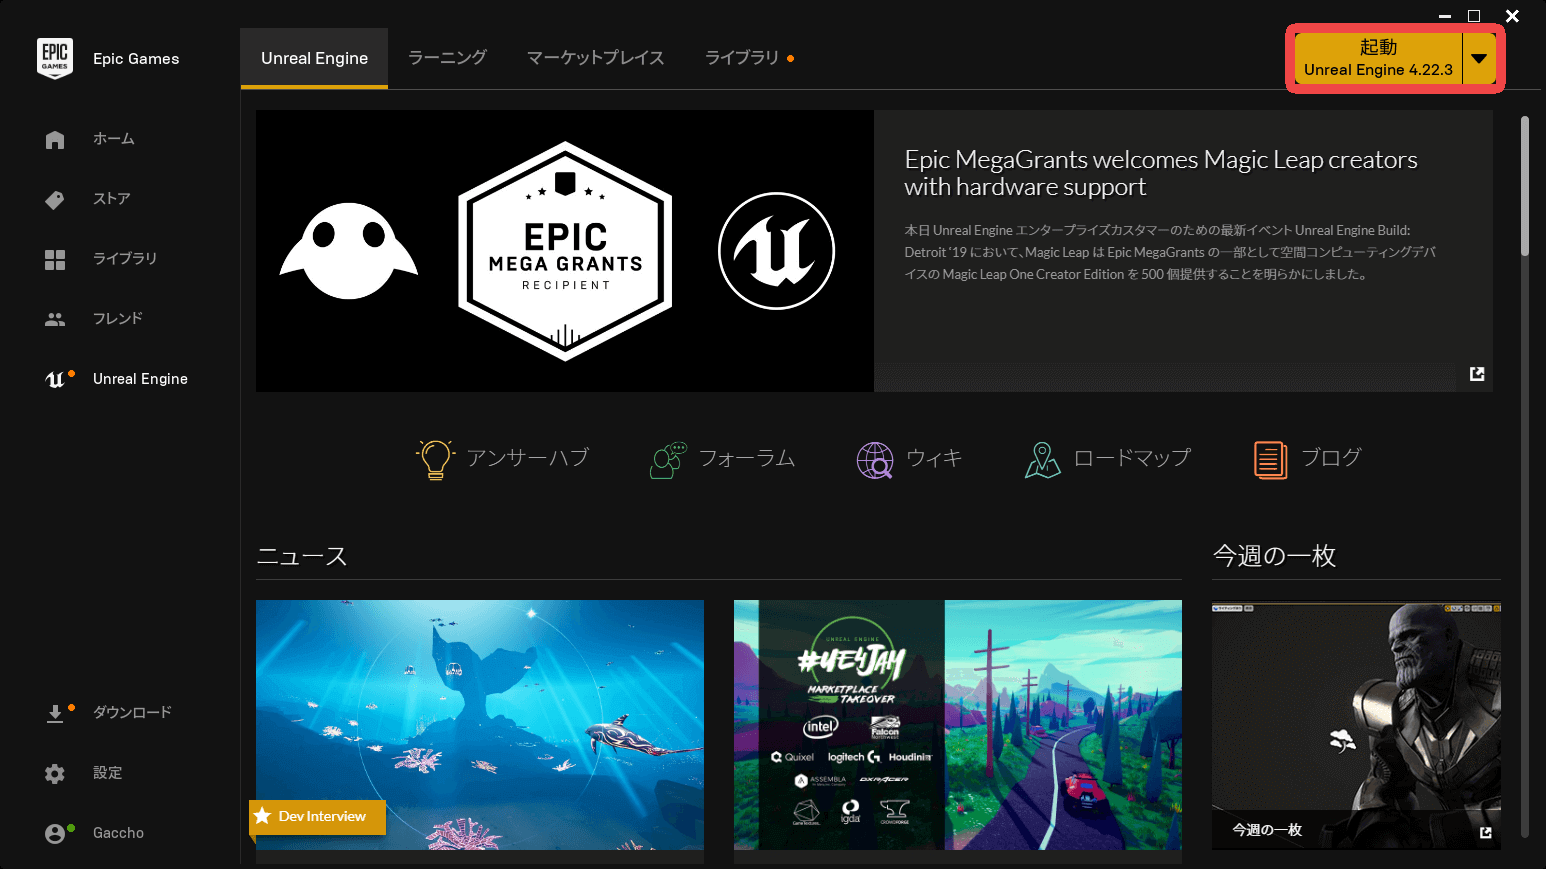Open the Friends (フレンド) sidebar icon
The image size is (1546, 869).
[x=55, y=319]
